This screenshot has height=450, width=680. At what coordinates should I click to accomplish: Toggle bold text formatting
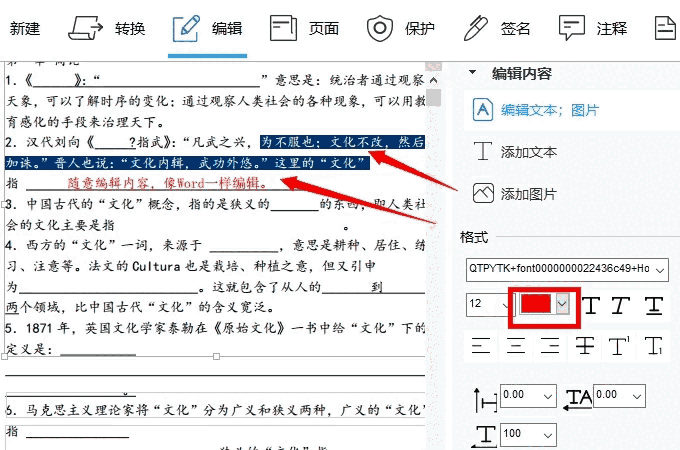point(592,305)
